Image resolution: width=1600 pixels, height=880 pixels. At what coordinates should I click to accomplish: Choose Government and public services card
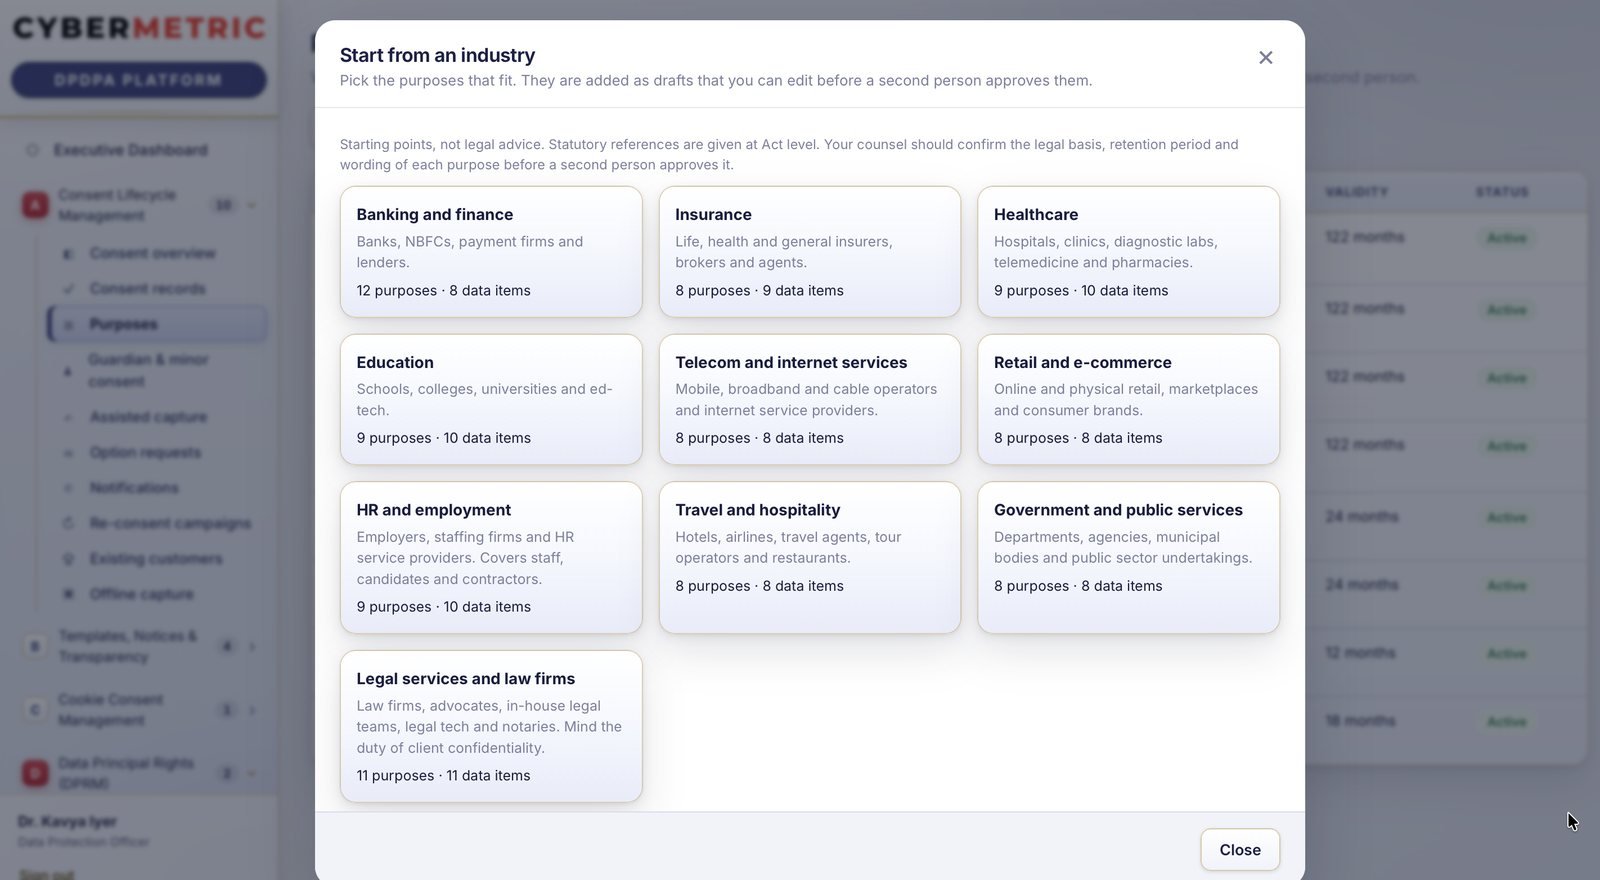point(1128,558)
